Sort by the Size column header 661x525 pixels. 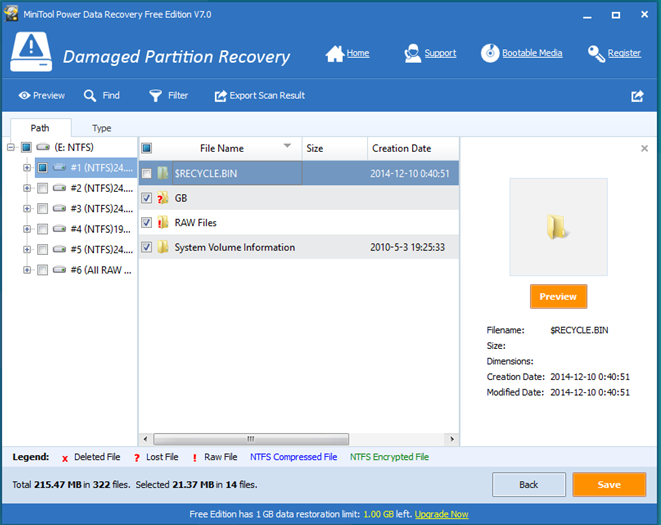click(335, 148)
